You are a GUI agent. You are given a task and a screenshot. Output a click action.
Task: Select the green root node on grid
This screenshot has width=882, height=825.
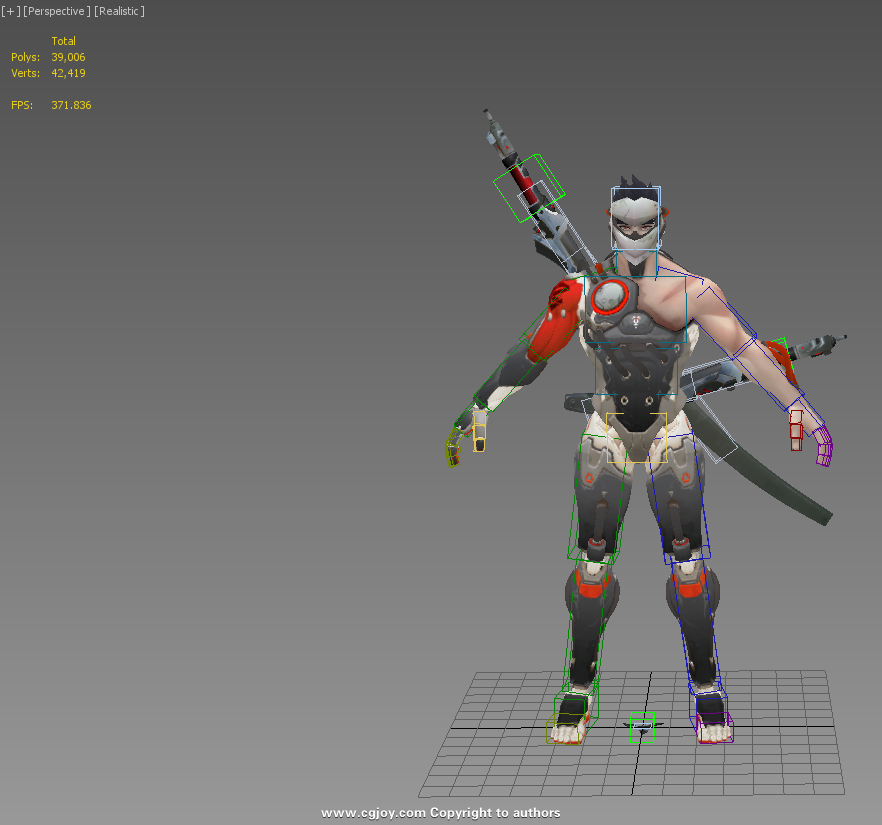[x=642, y=727]
